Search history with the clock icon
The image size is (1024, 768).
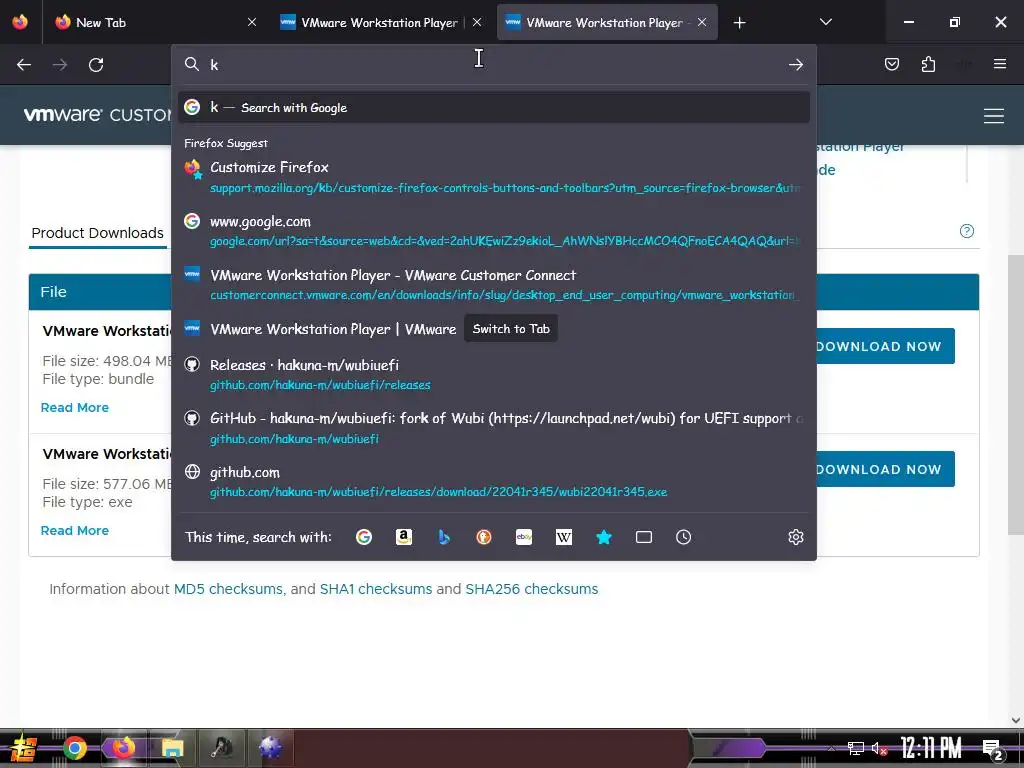(684, 537)
